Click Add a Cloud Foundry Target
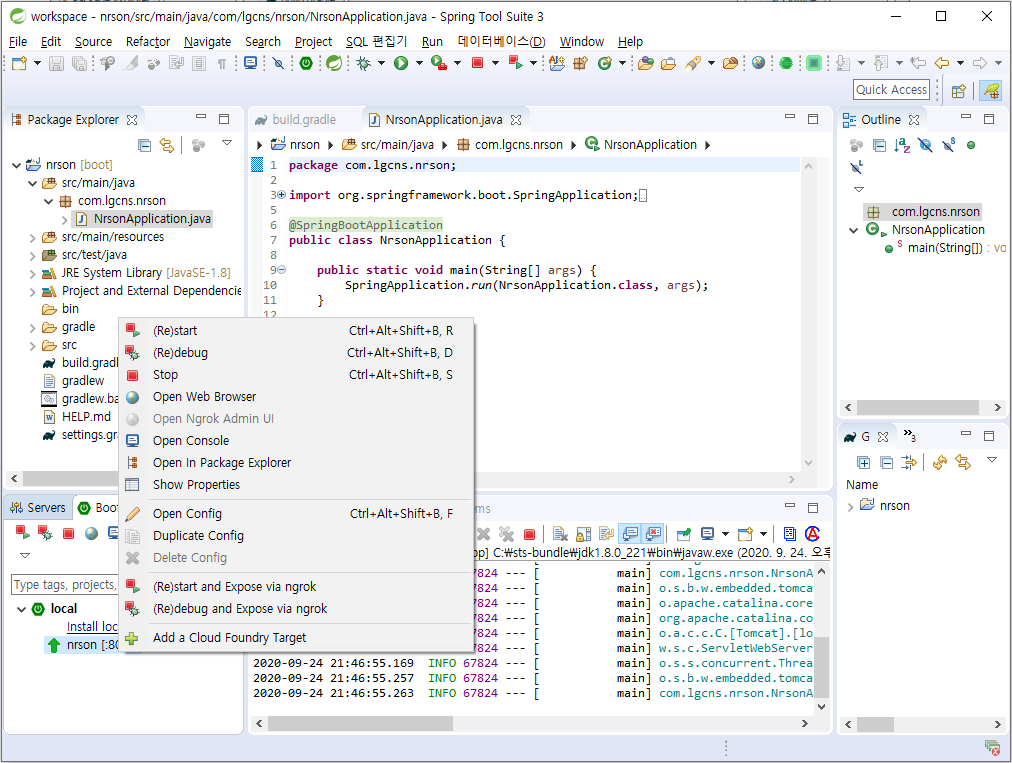The height and width of the screenshot is (763, 1012). (296, 637)
